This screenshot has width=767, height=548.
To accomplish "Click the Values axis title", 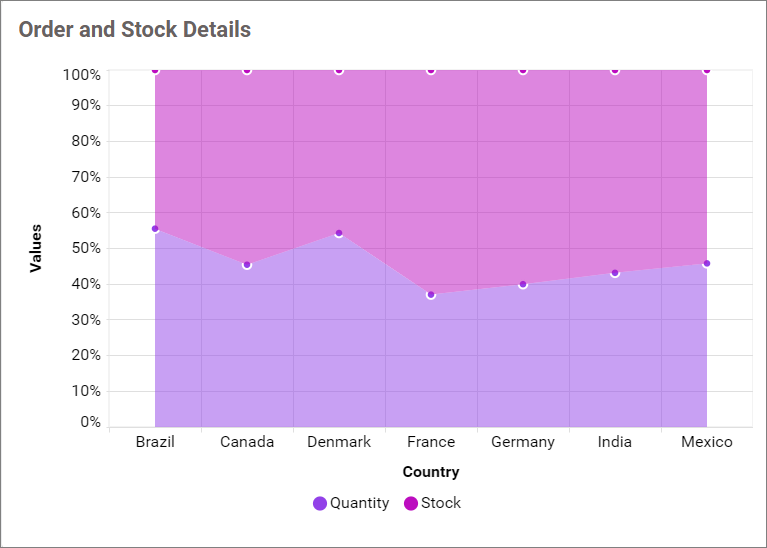I will tap(36, 248).
